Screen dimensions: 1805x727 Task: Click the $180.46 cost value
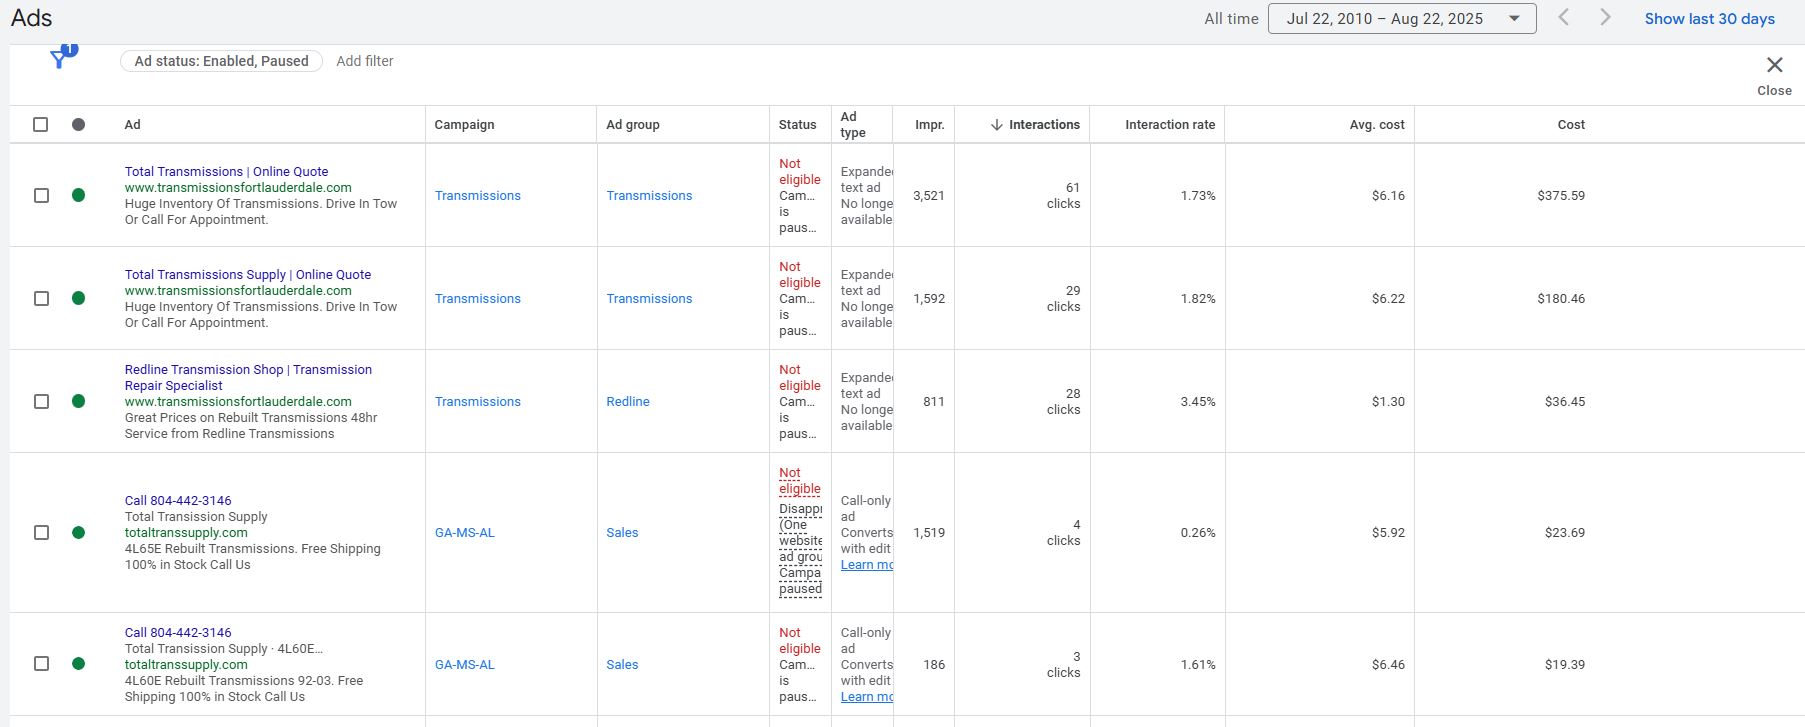(x=1561, y=299)
